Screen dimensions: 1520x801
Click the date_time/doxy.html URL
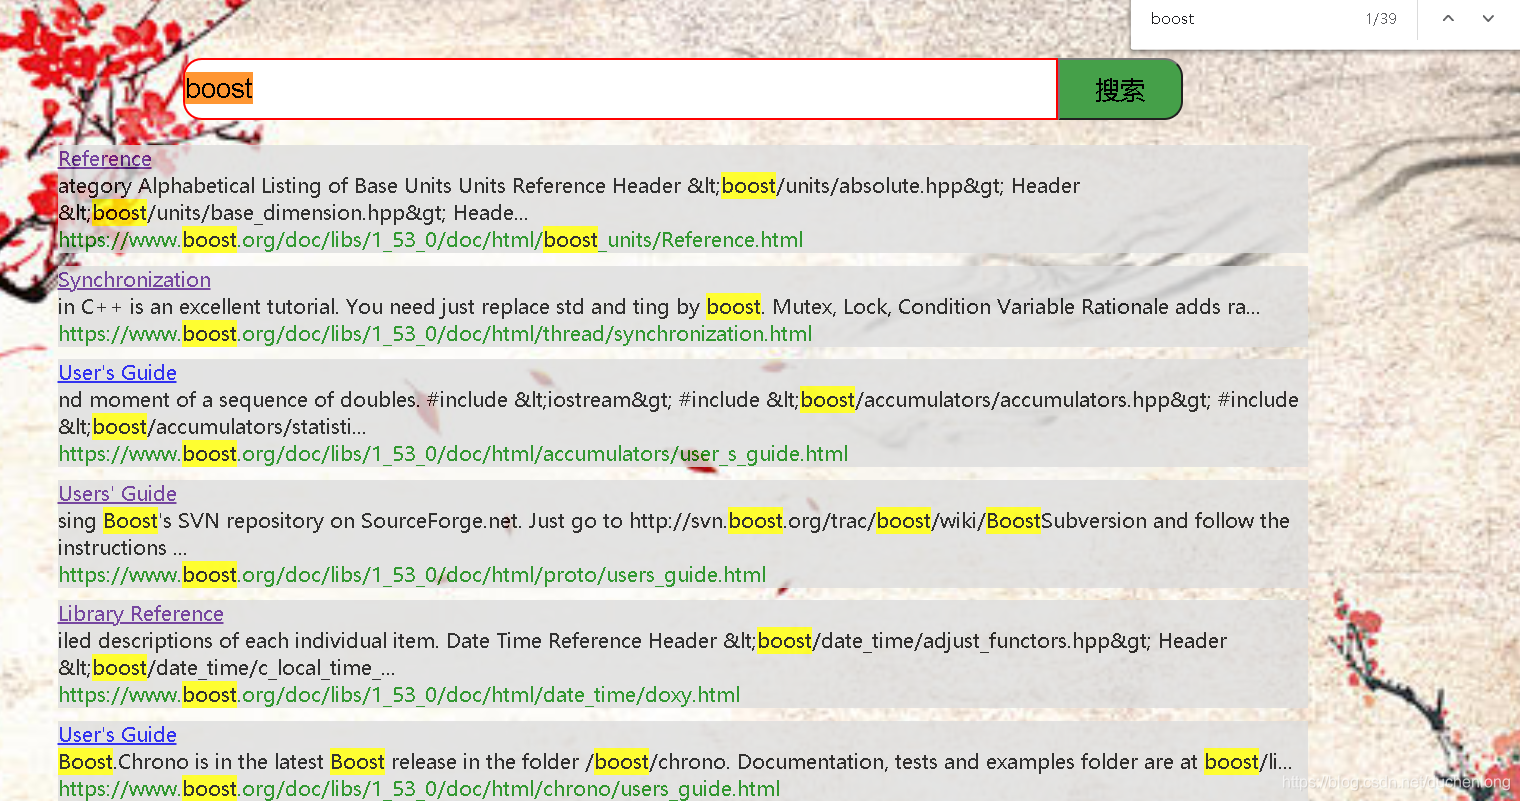399,695
